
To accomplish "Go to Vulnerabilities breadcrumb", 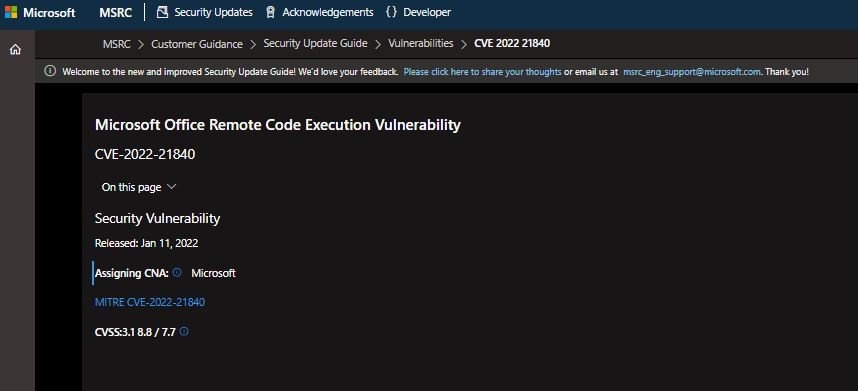I will (x=421, y=43).
